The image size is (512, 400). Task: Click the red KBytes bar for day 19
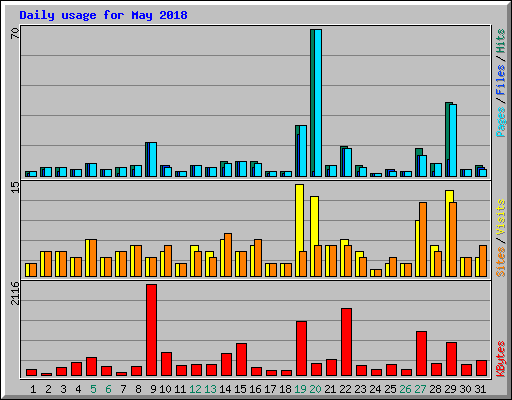pos(301,349)
